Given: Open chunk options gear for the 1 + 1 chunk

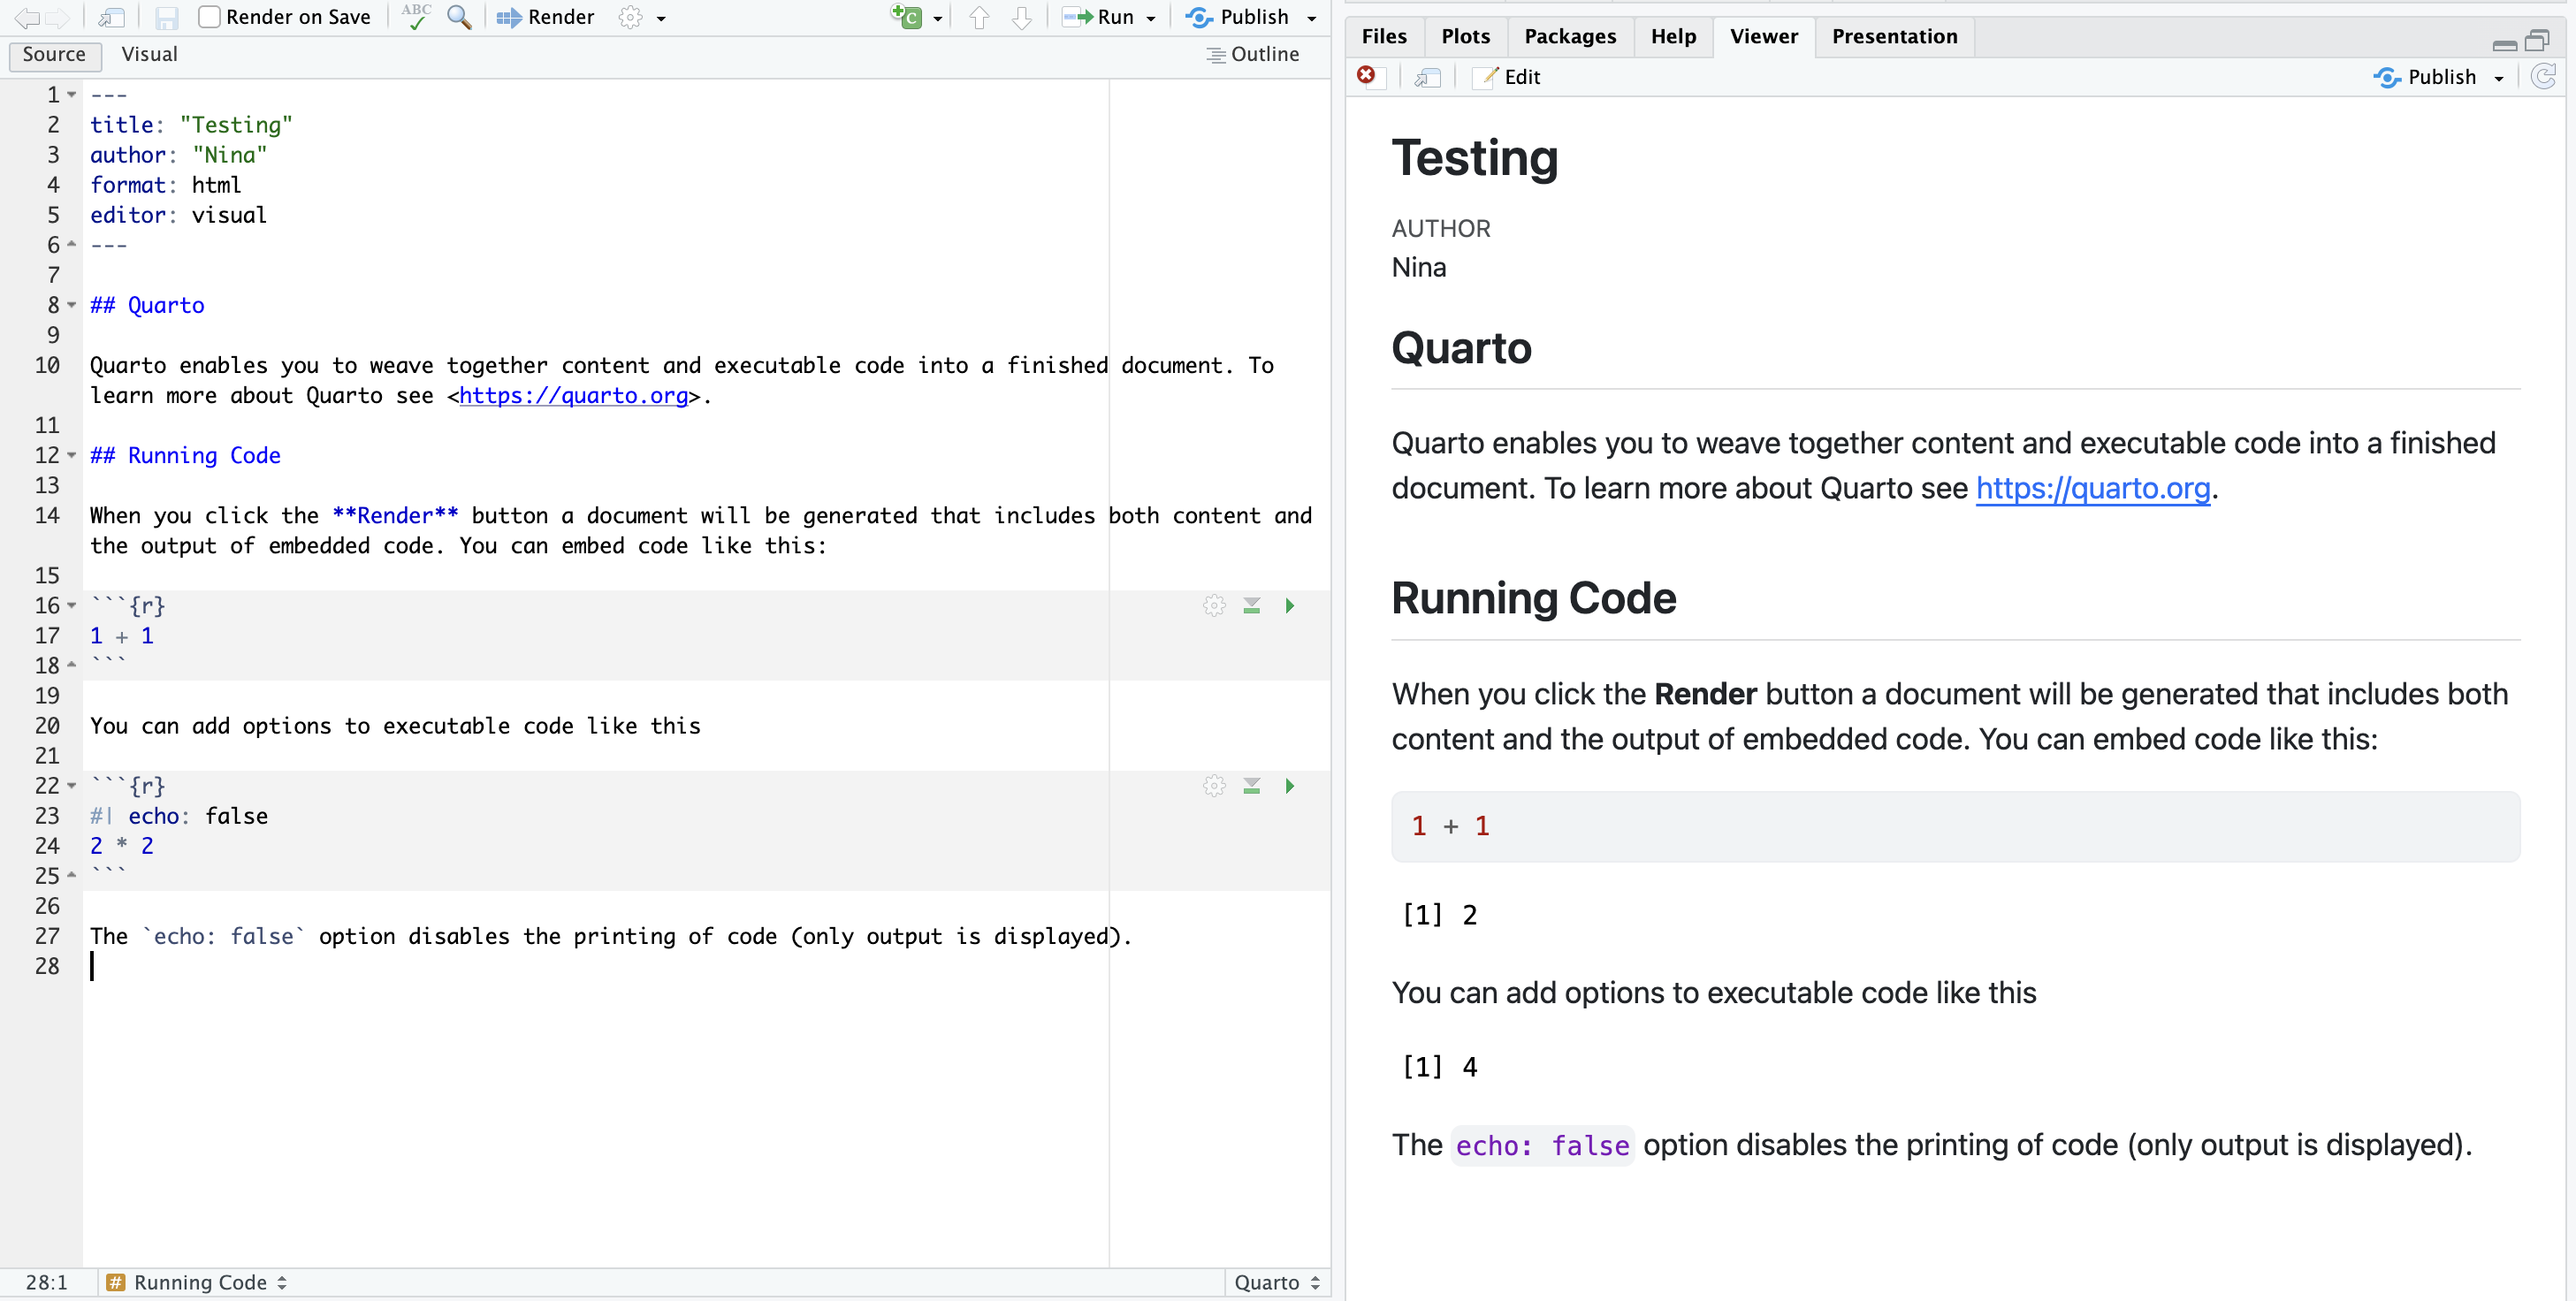Looking at the screenshot, I should point(1214,605).
